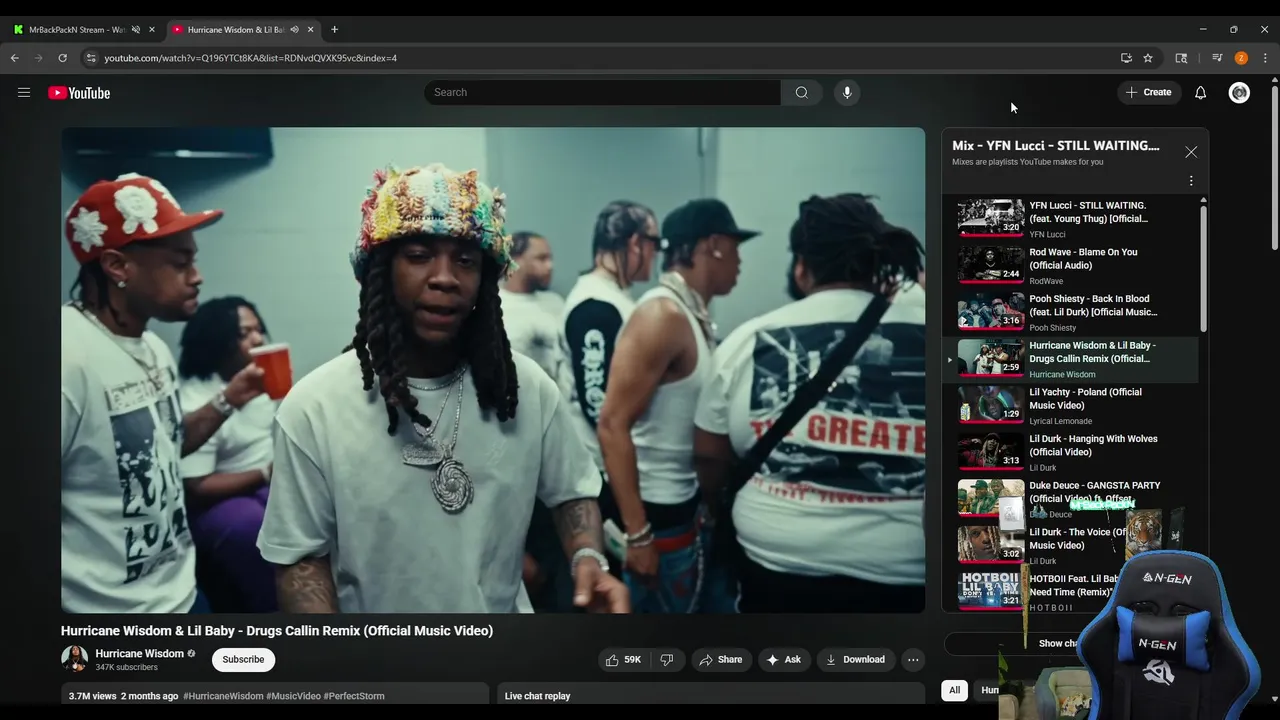1280x720 pixels.
Task: Reload the current page
Action: coord(62,58)
